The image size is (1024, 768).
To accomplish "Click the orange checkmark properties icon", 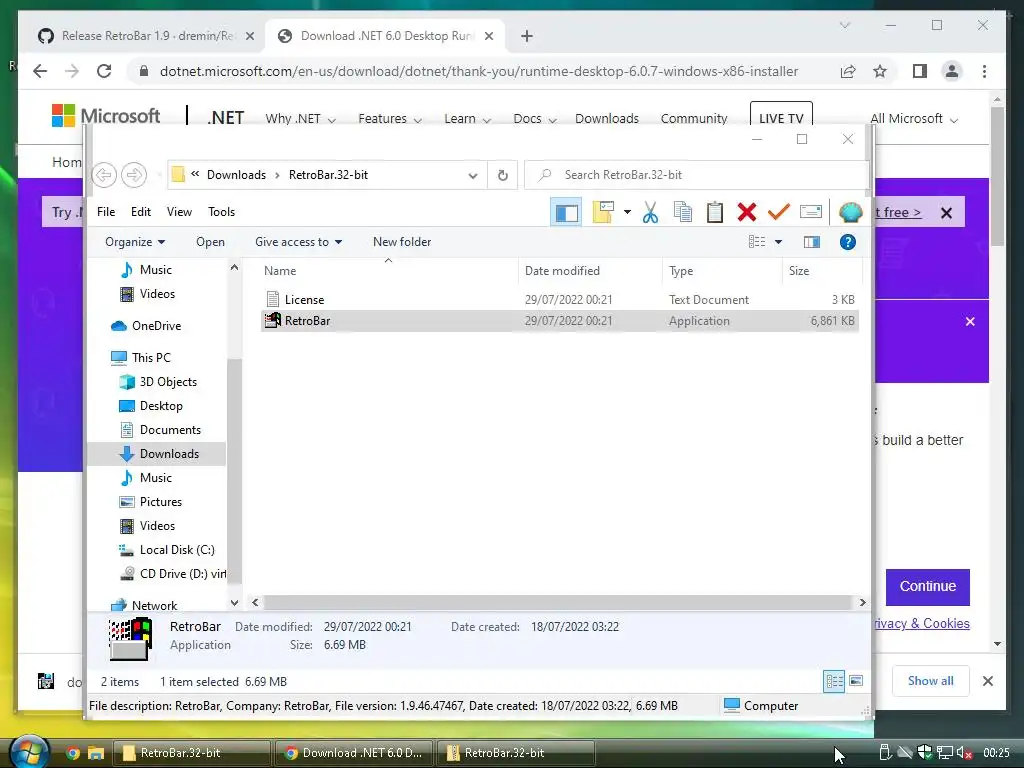I will point(778,212).
